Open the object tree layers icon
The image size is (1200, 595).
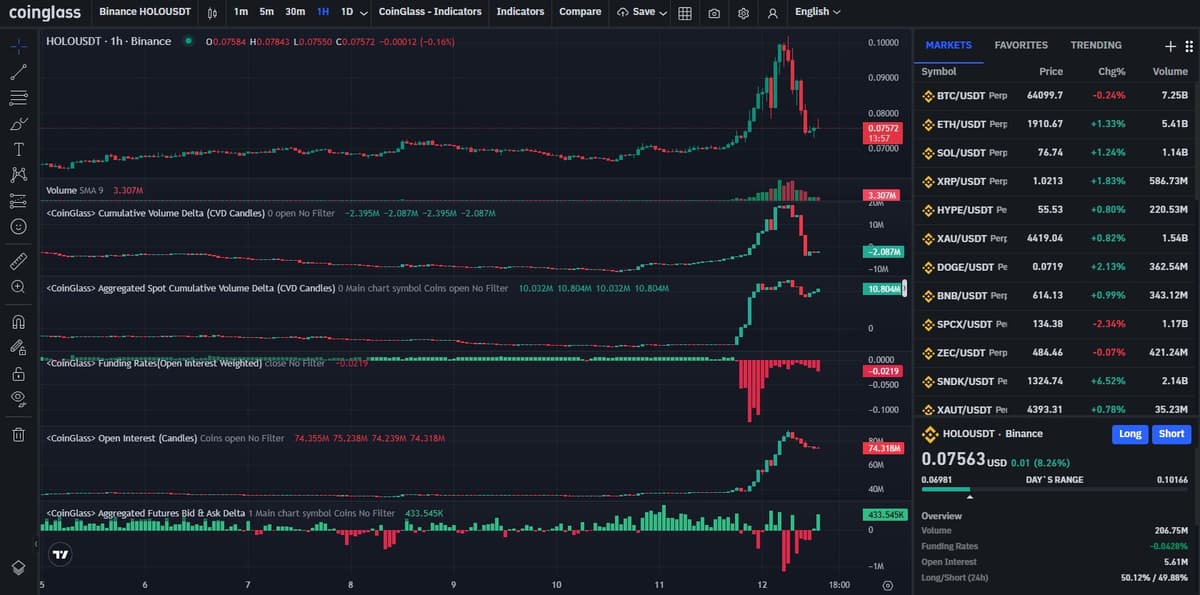click(x=18, y=567)
